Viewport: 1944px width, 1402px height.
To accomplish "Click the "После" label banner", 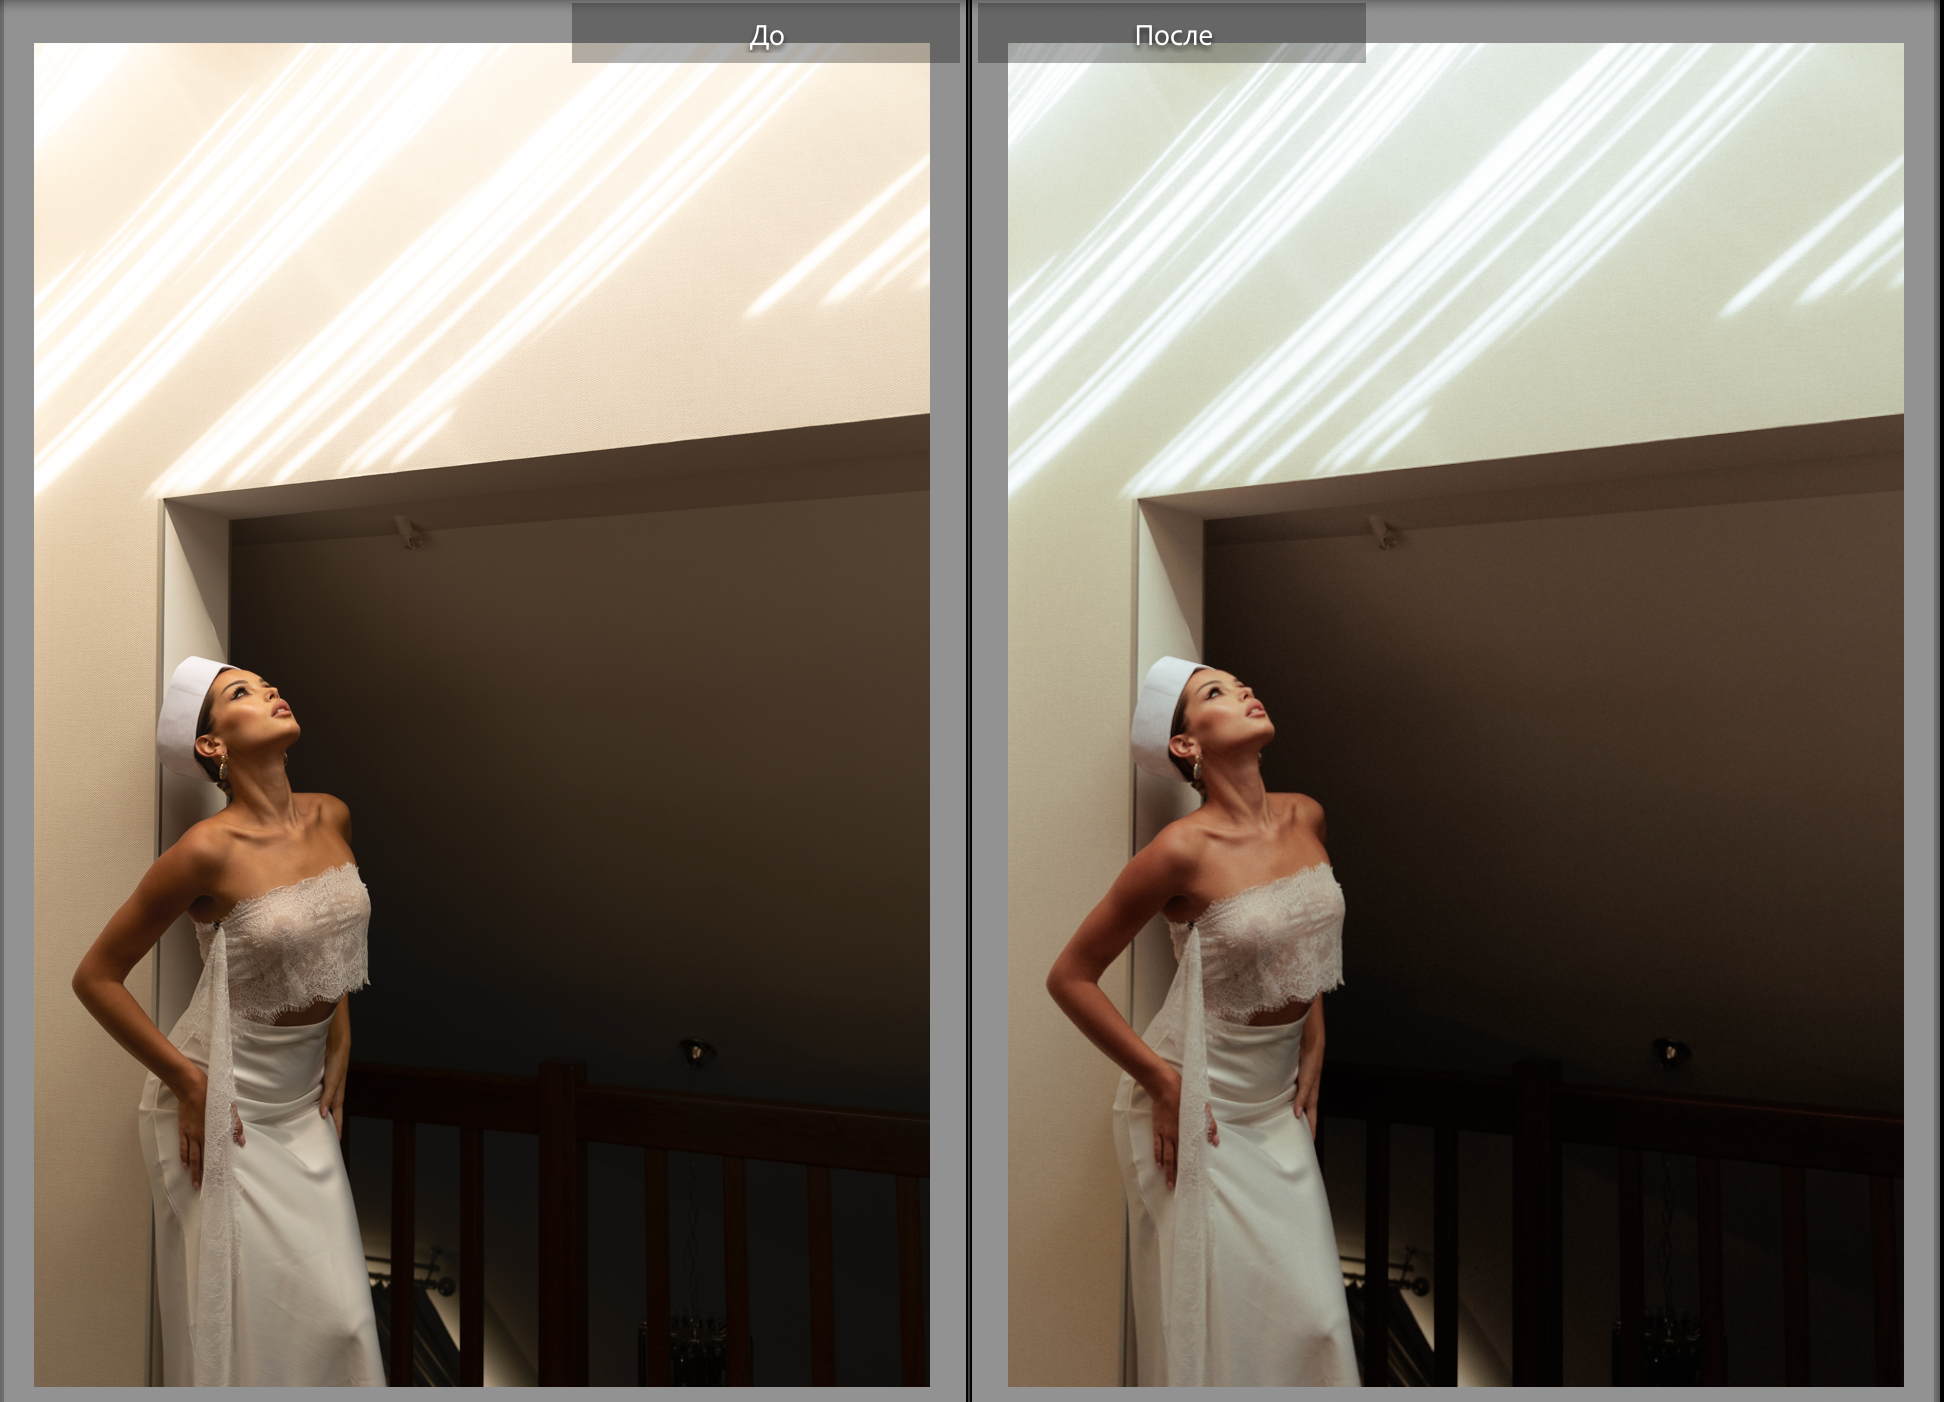I will 1172,34.
